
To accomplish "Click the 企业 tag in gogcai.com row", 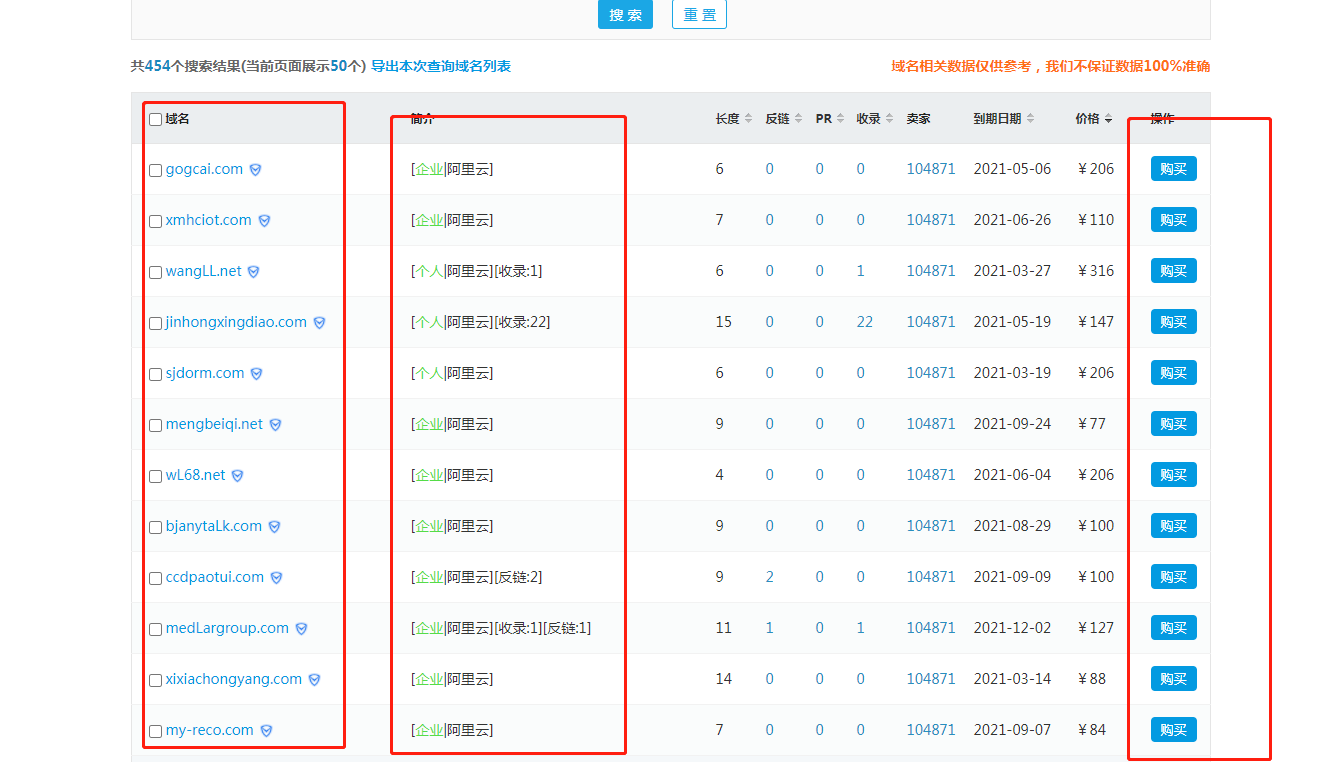I will [429, 169].
